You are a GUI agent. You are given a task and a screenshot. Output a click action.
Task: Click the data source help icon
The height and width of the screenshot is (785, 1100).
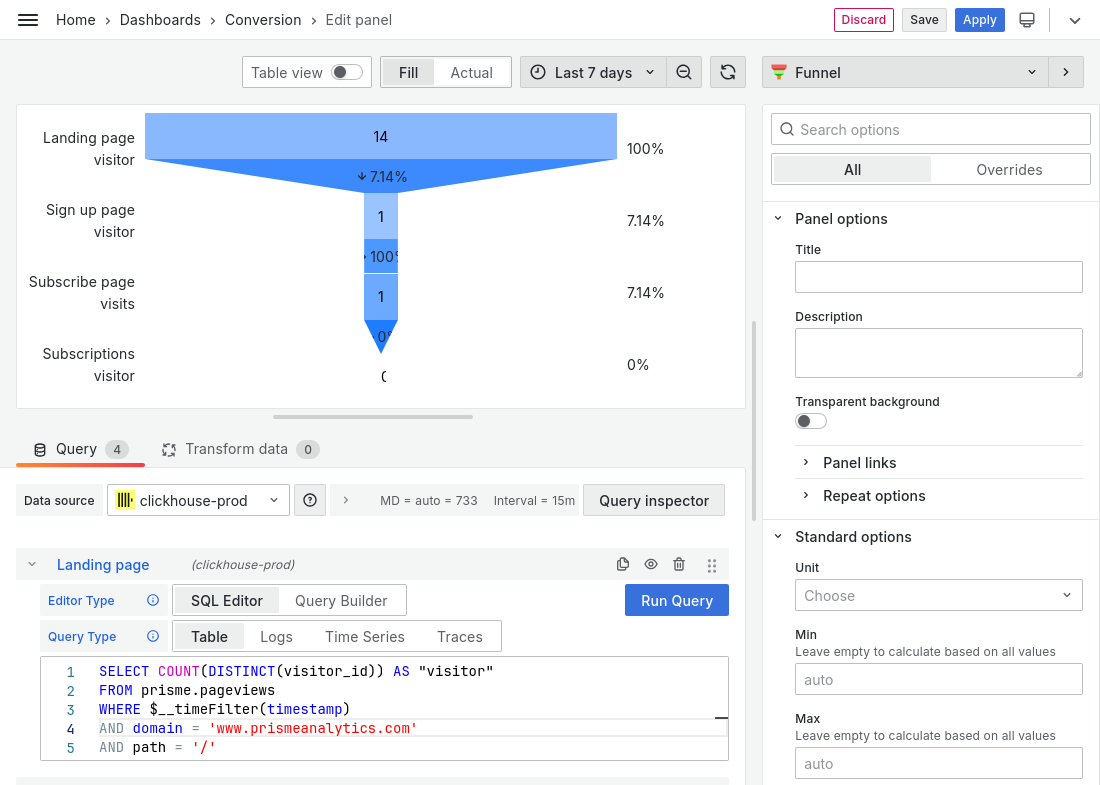310,500
